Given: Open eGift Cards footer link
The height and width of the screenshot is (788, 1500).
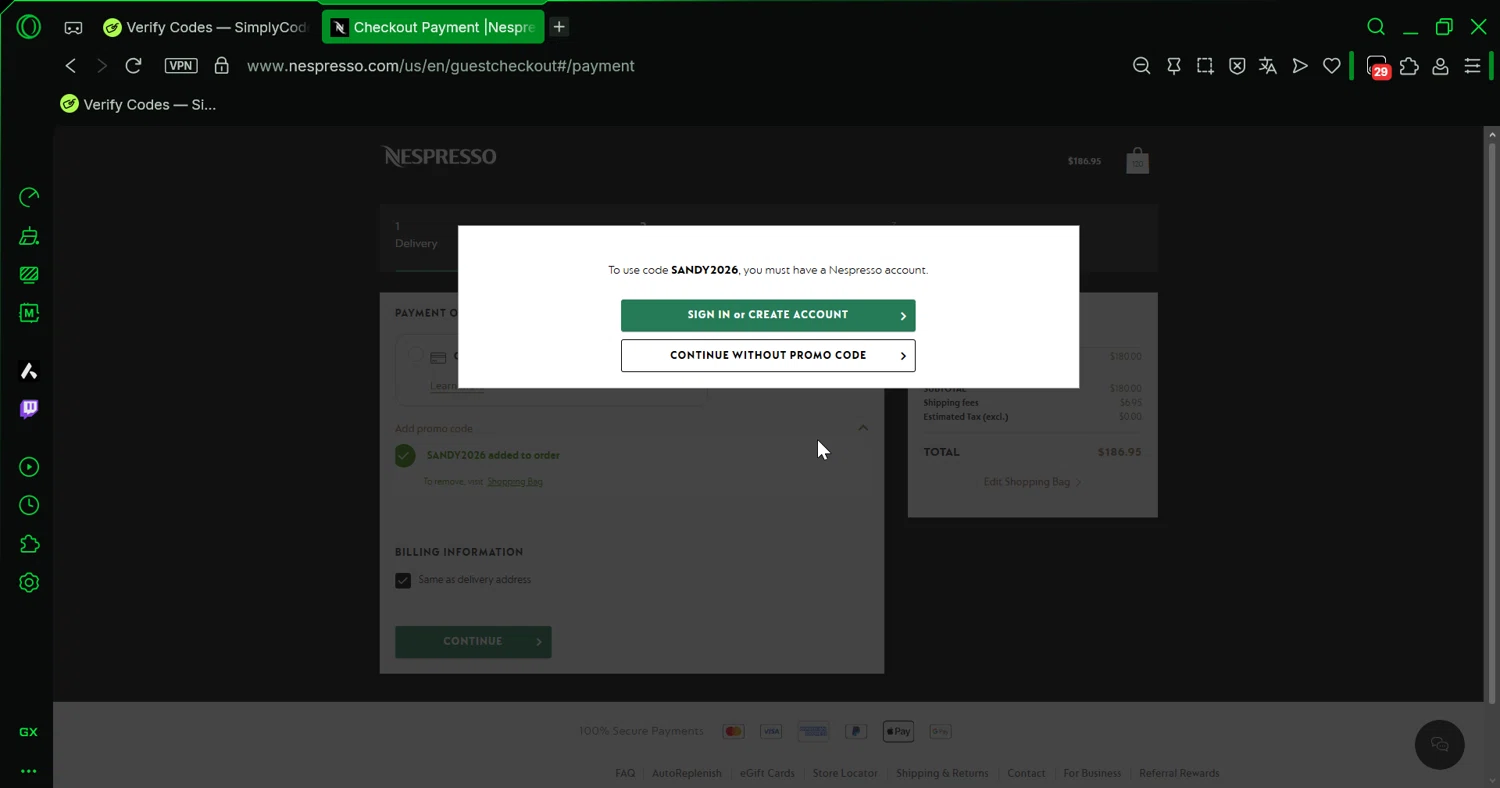Looking at the screenshot, I should [767, 773].
